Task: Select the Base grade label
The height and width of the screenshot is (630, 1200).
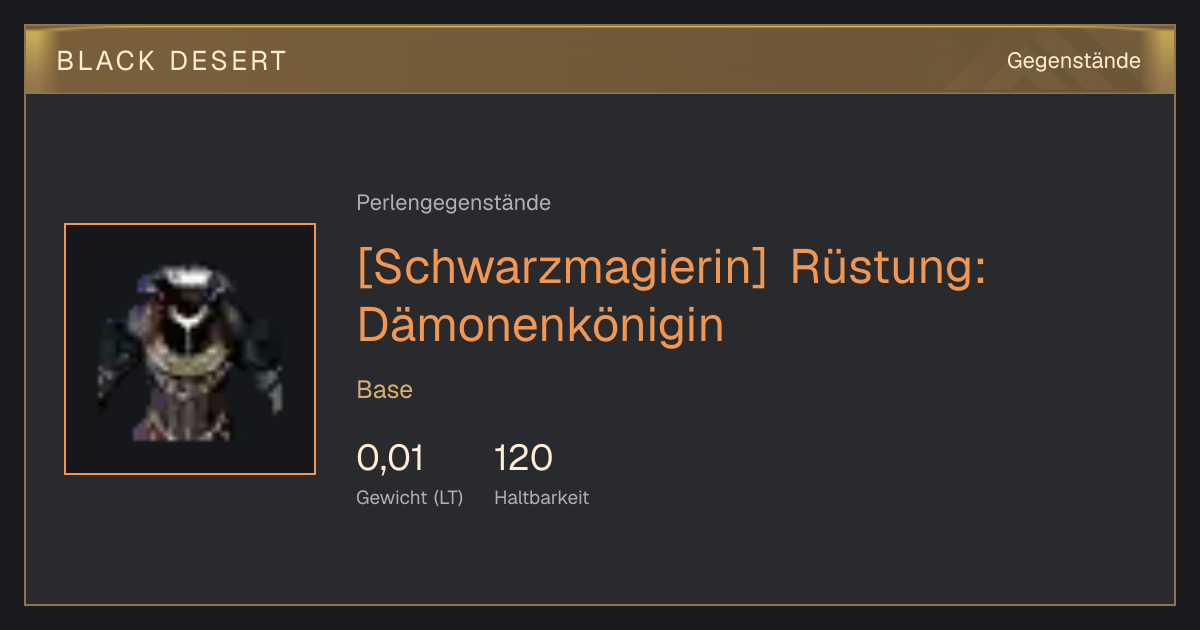Action: coord(385,390)
